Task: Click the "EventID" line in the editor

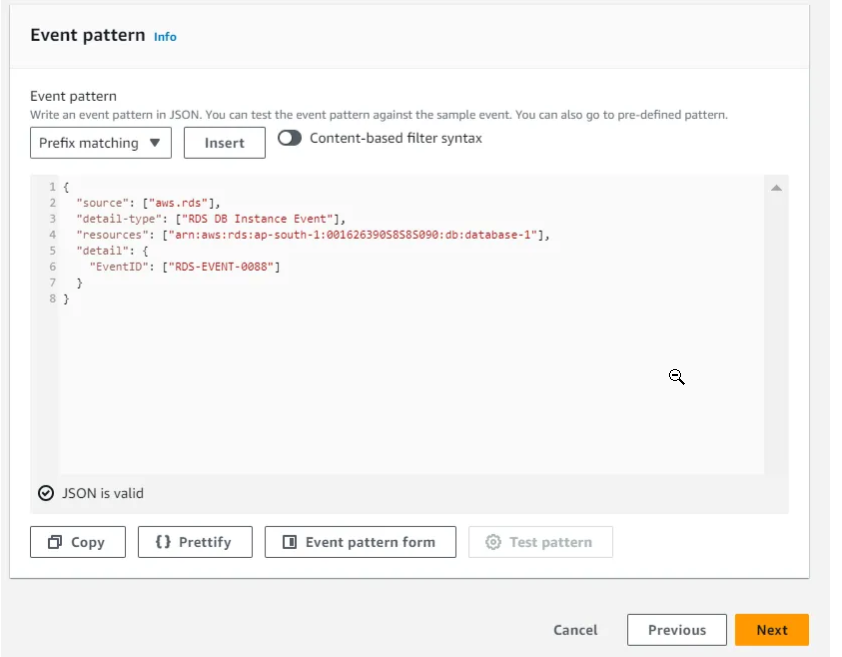Action: [186, 267]
